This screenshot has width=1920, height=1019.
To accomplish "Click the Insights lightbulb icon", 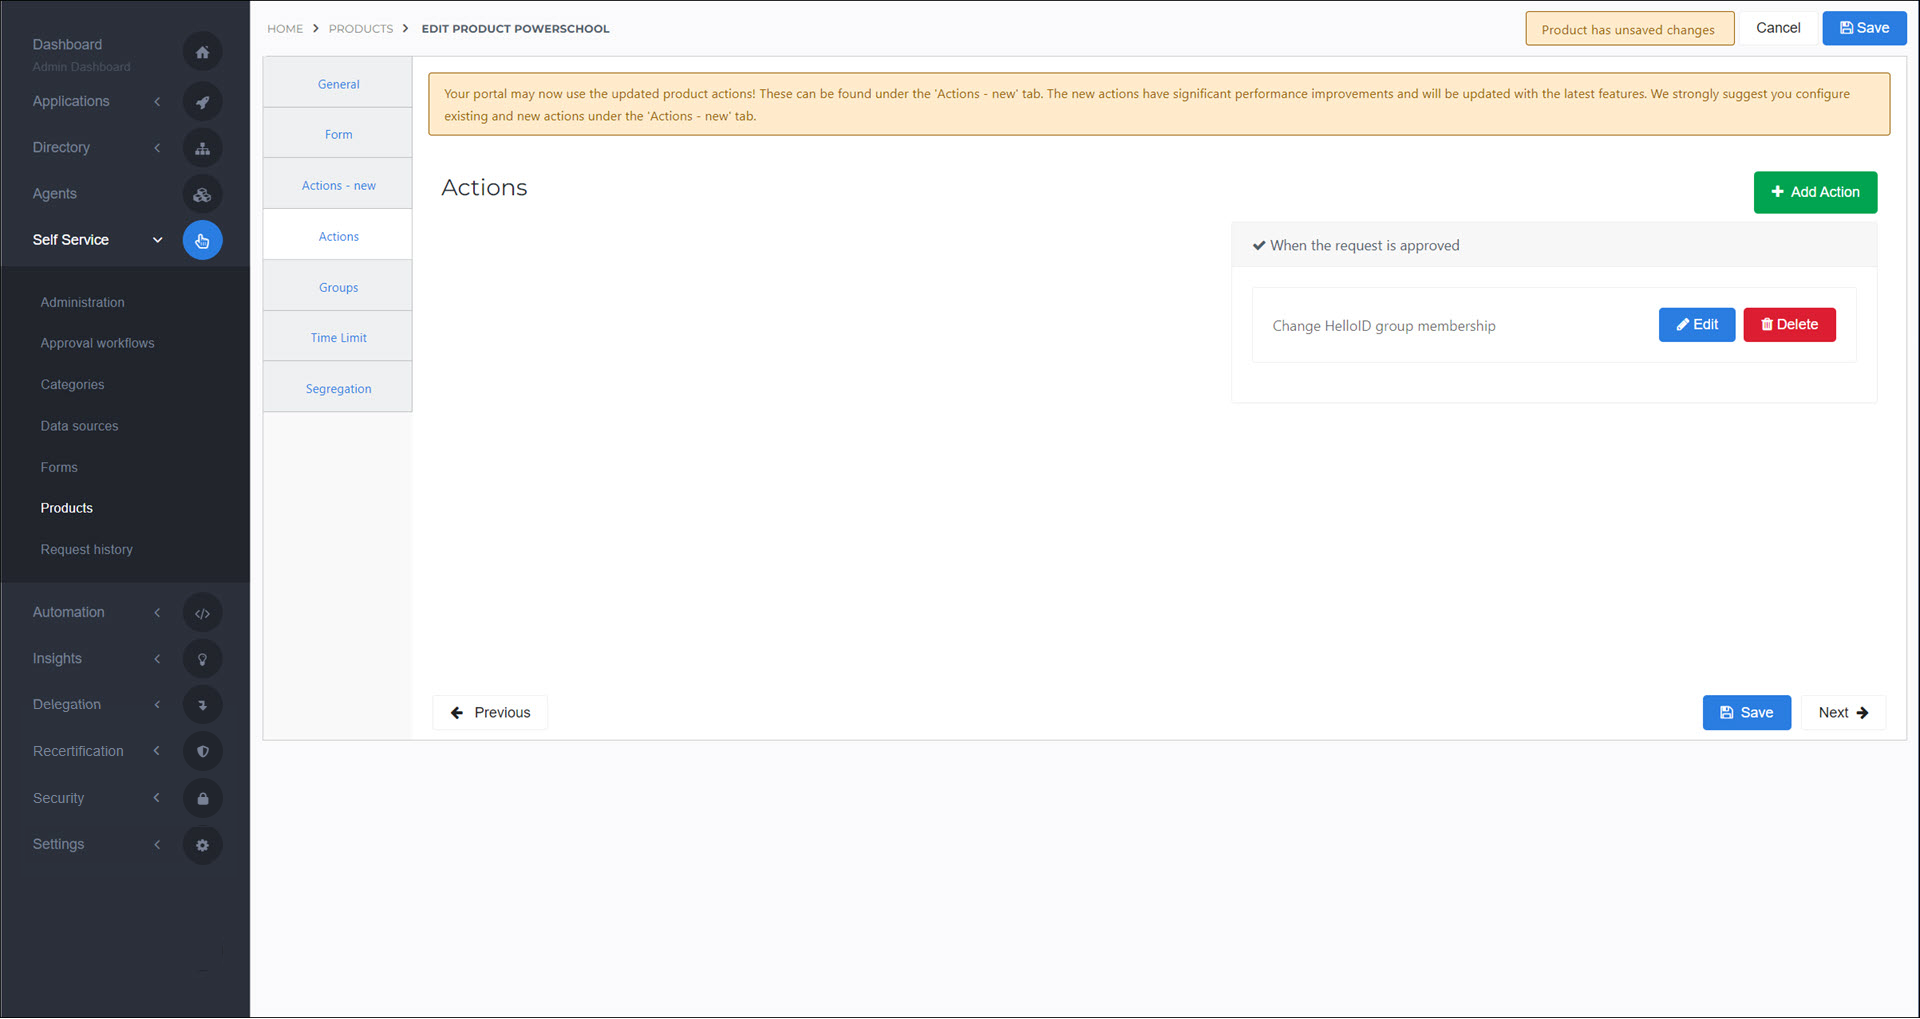I will [x=203, y=658].
